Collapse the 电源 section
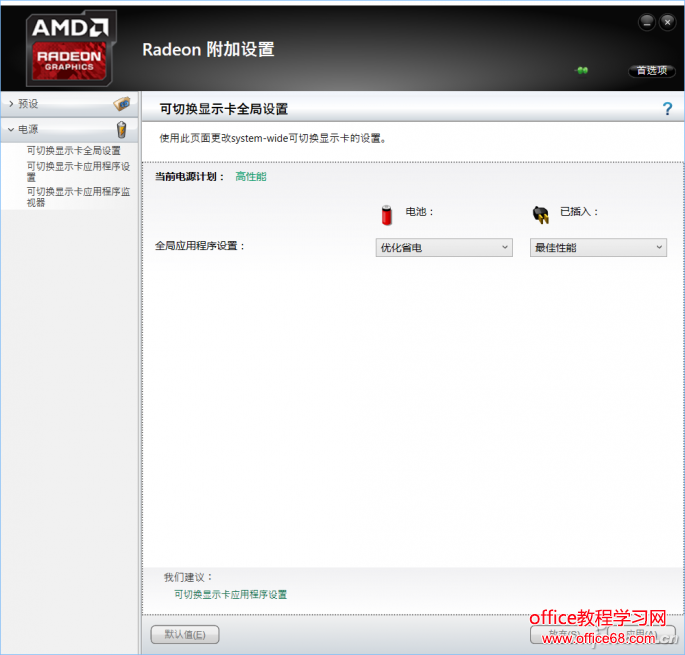The image size is (685, 655). tap(69, 129)
